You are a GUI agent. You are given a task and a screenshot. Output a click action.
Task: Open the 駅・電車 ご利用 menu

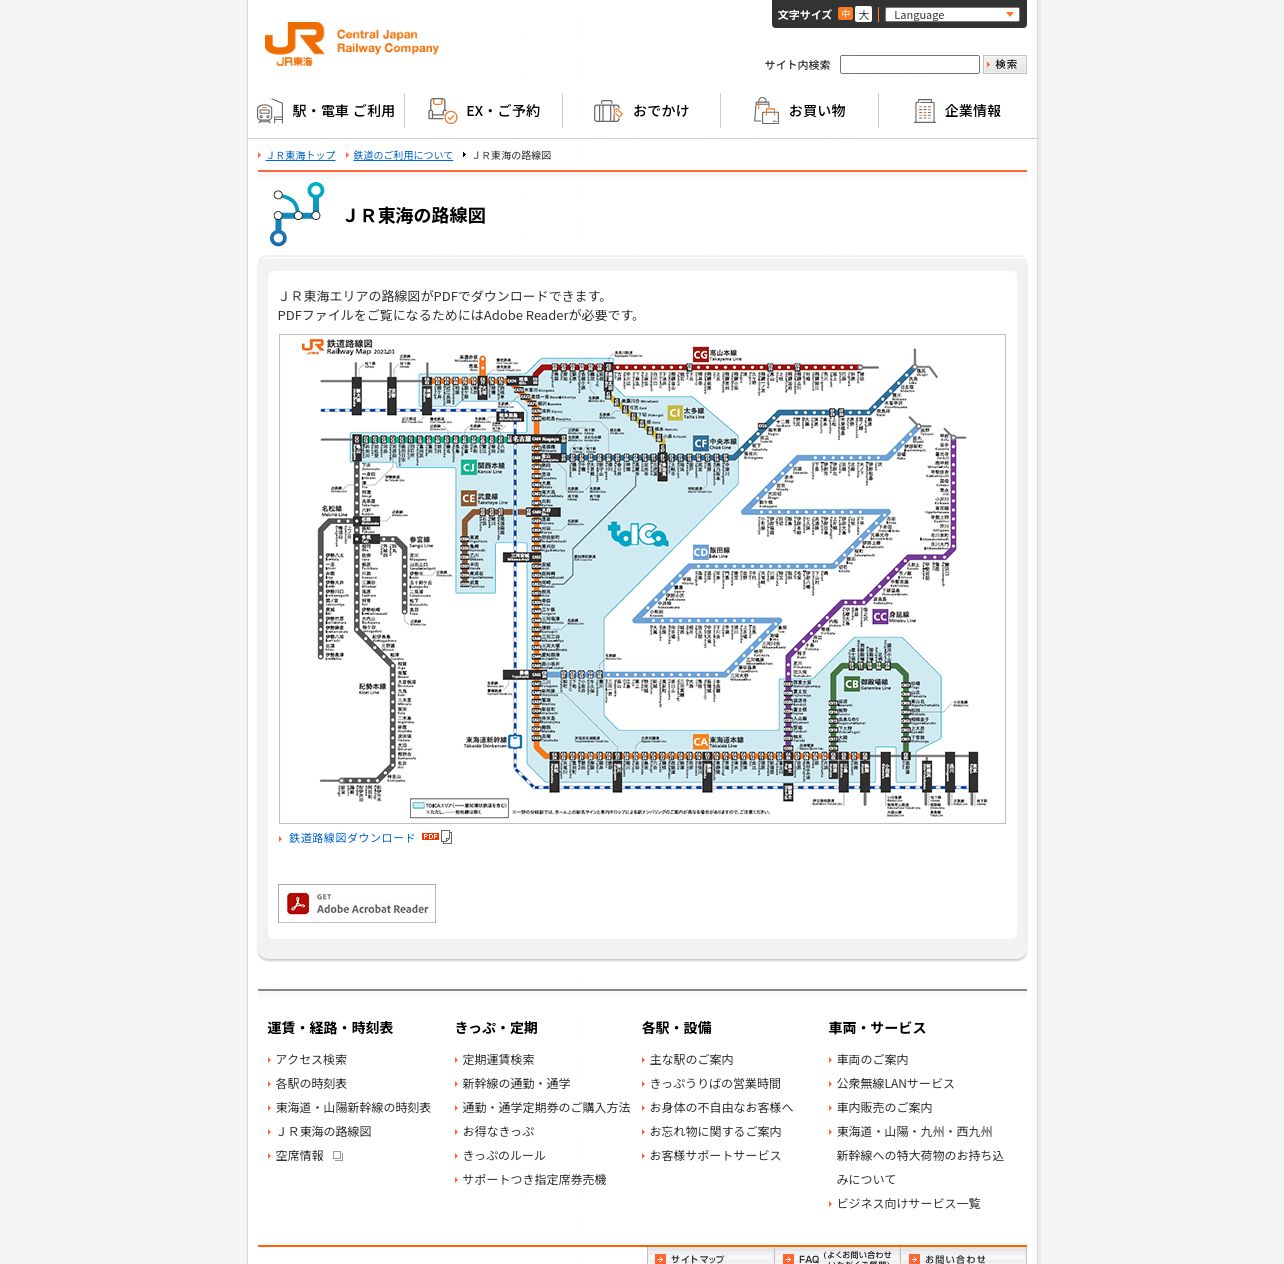(x=326, y=111)
